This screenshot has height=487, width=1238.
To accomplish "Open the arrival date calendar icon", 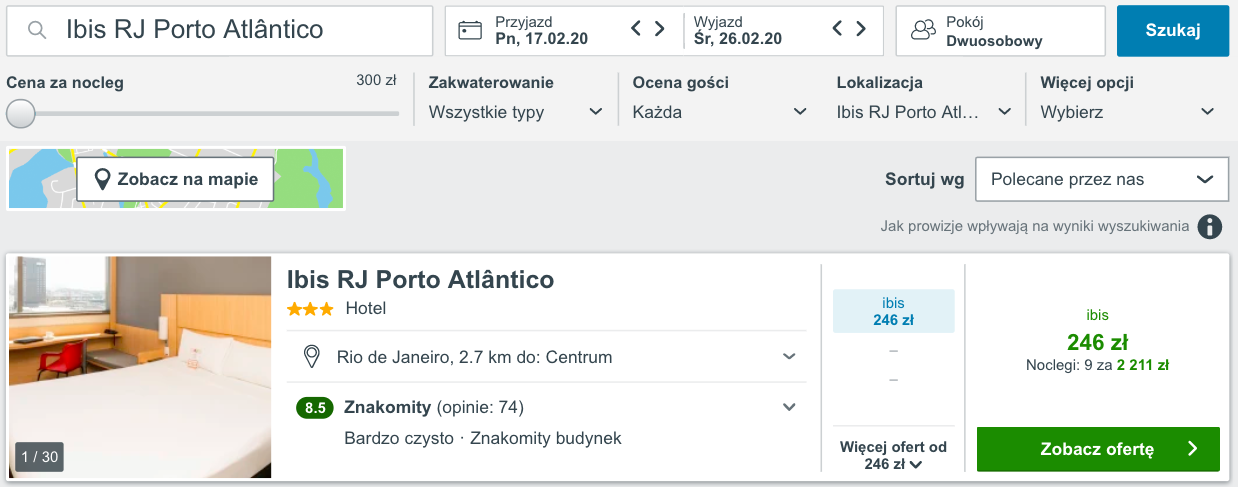I will point(470,30).
